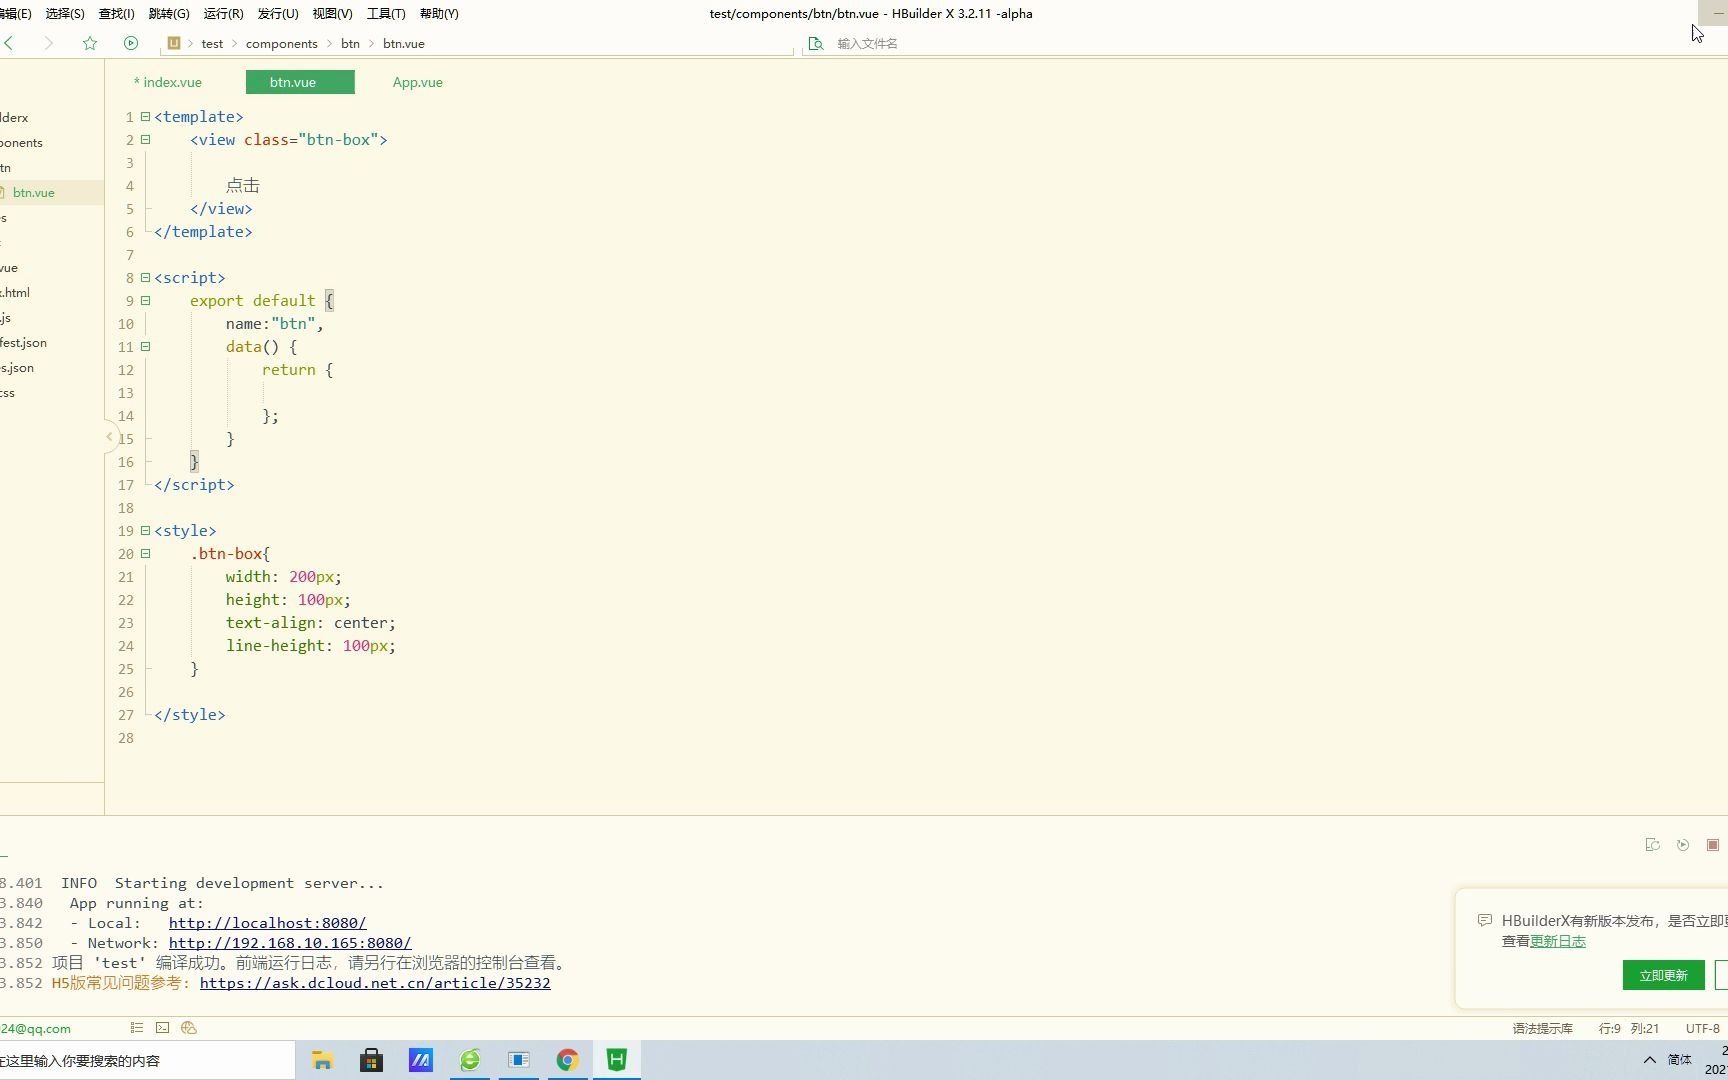This screenshot has height=1080, width=1728.
Task: Collapse the .btn-box style rule fold
Action: pyautogui.click(x=145, y=554)
